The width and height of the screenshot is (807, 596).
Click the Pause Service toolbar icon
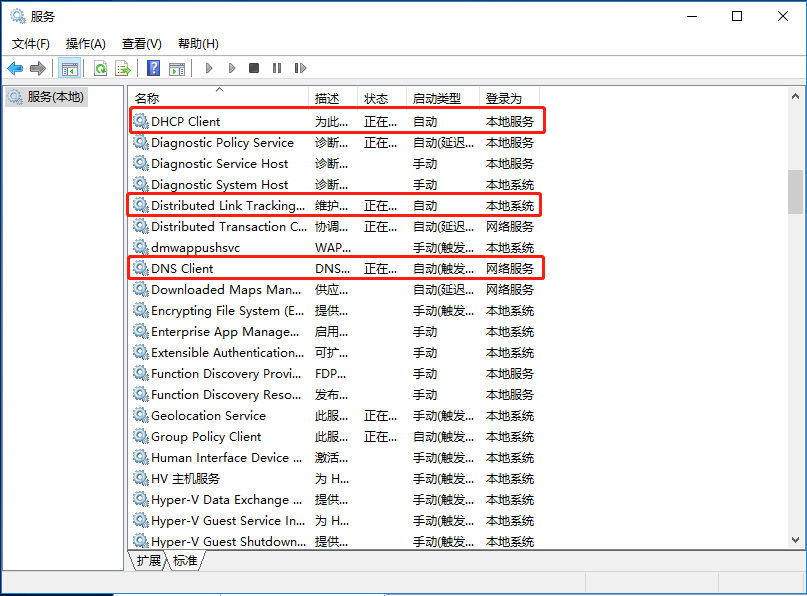tap(277, 68)
